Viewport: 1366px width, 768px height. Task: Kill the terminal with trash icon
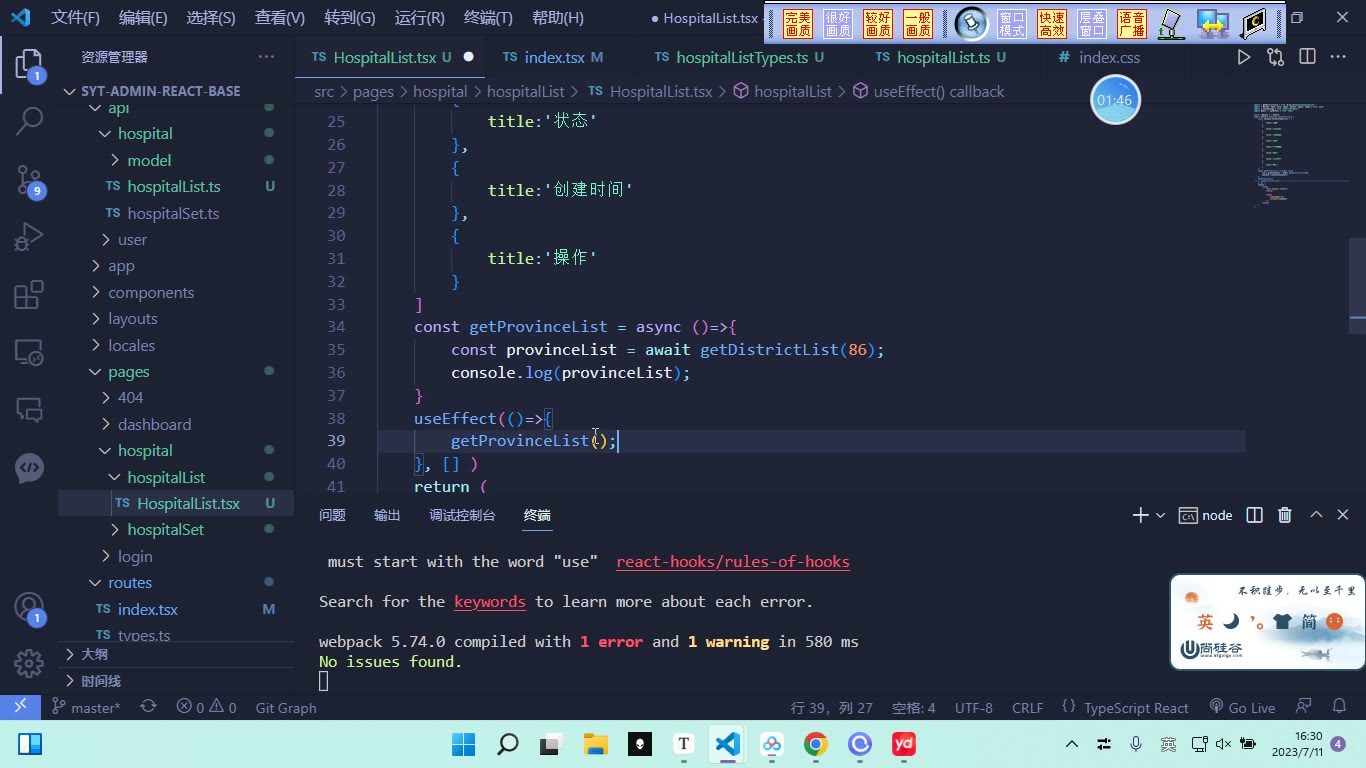(1285, 515)
